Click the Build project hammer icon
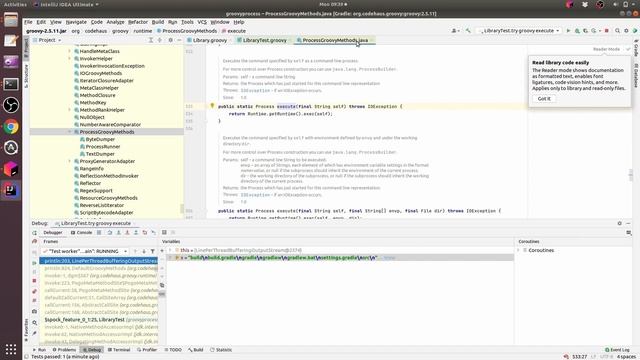 [468, 31]
